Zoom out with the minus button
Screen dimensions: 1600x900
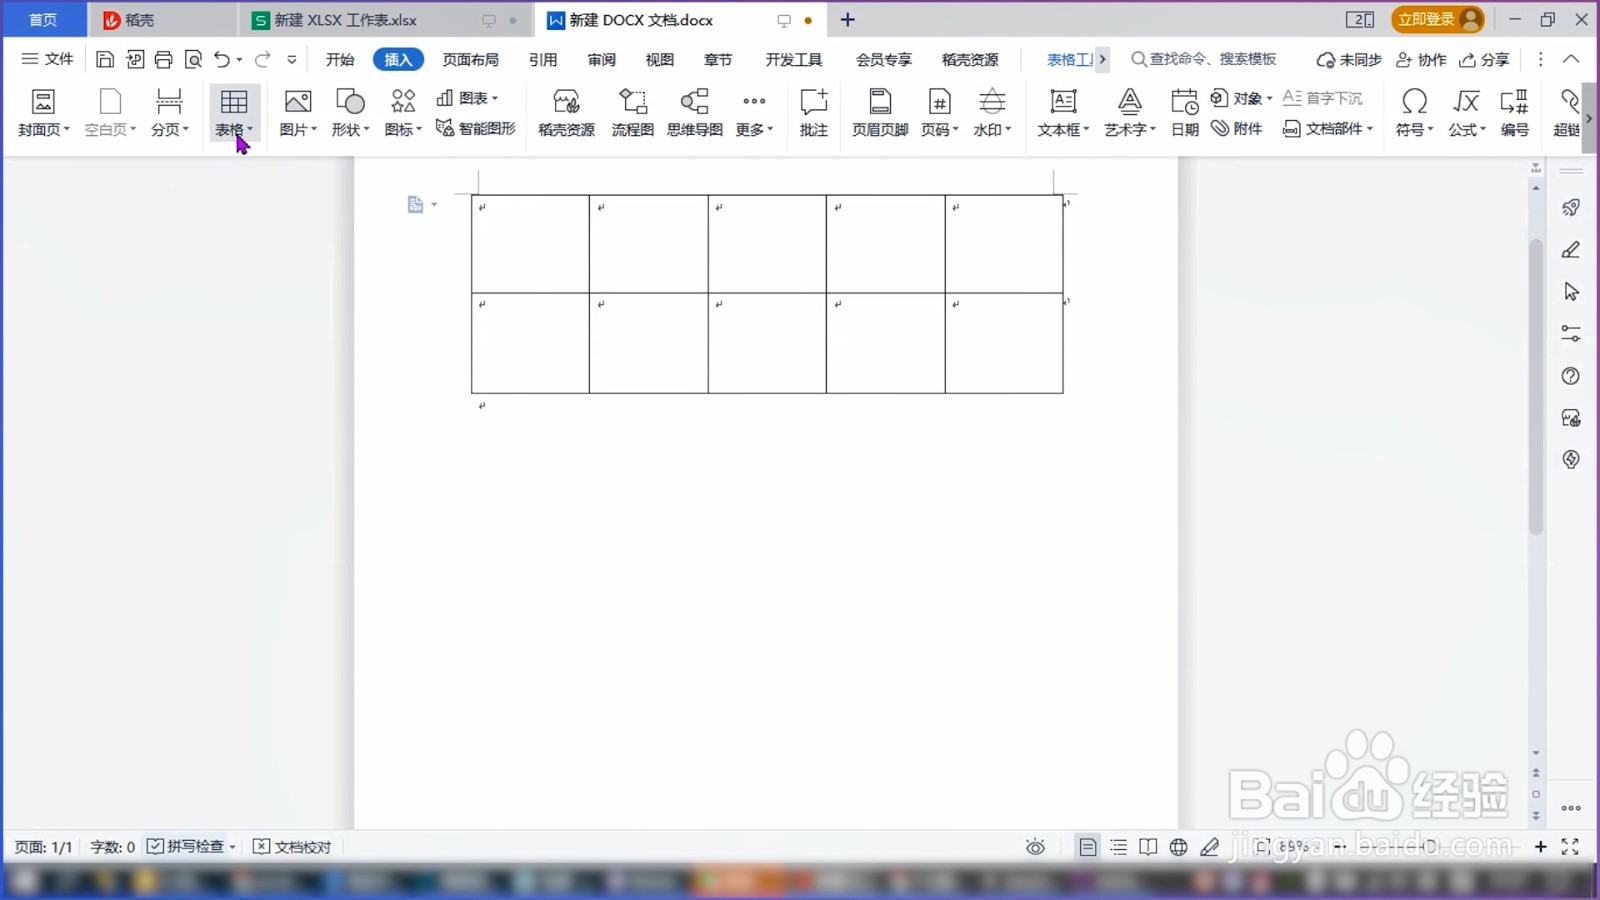click(x=1340, y=847)
